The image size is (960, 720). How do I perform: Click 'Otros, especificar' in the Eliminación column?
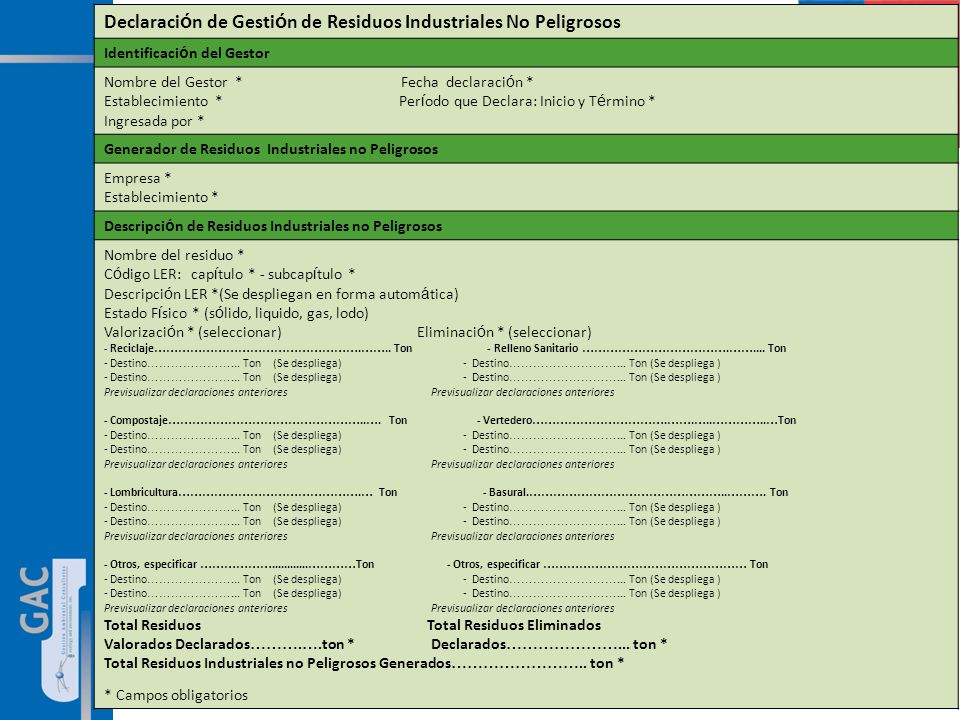[607, 564]
